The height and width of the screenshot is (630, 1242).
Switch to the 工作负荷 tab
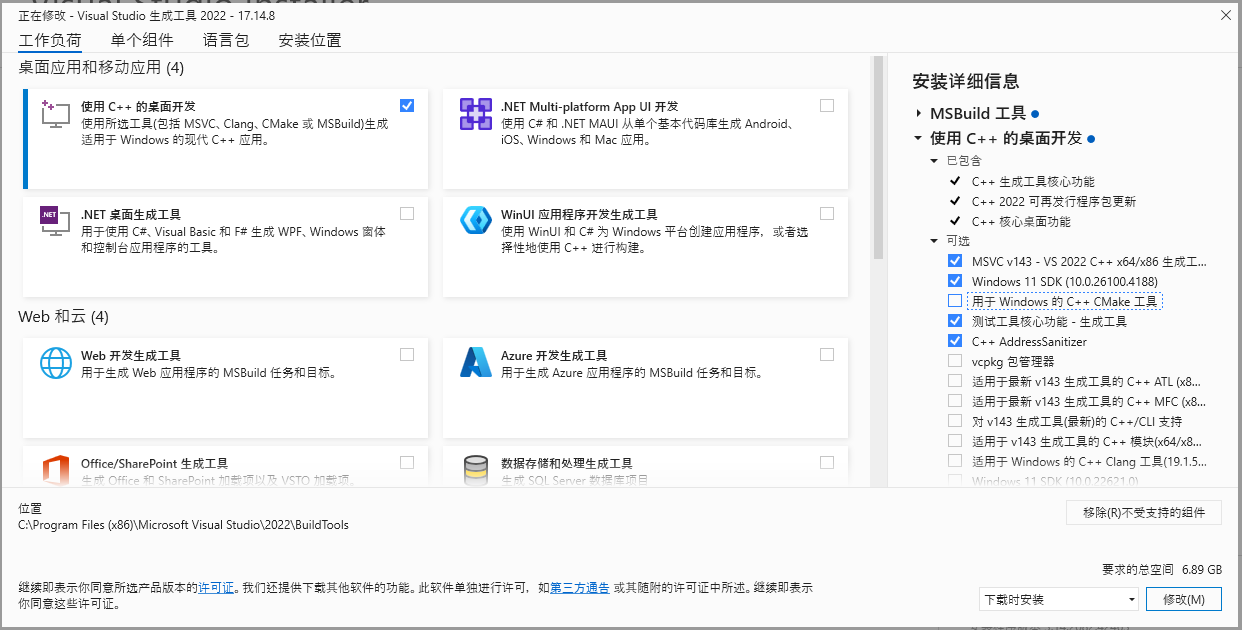pyautogui.click(x=50, y=41)
